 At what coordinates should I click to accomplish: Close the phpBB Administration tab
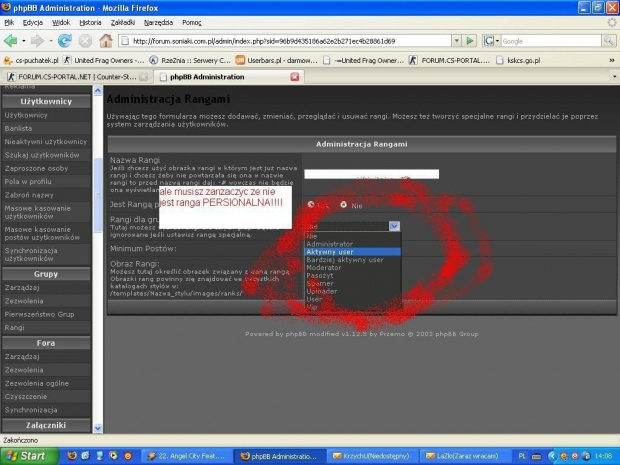[294, 76]
